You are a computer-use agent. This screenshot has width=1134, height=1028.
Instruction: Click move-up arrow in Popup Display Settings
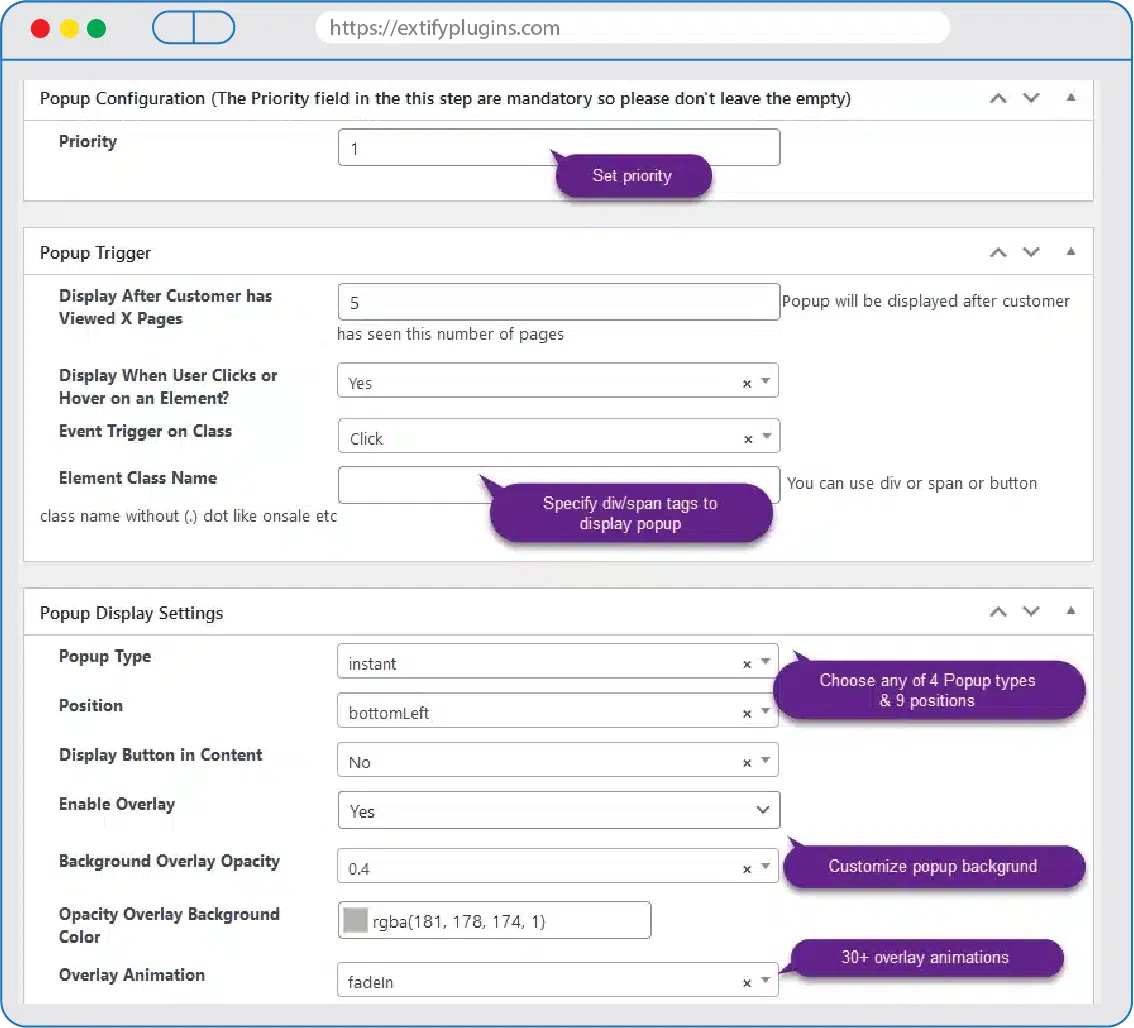[x=997, y=612]
